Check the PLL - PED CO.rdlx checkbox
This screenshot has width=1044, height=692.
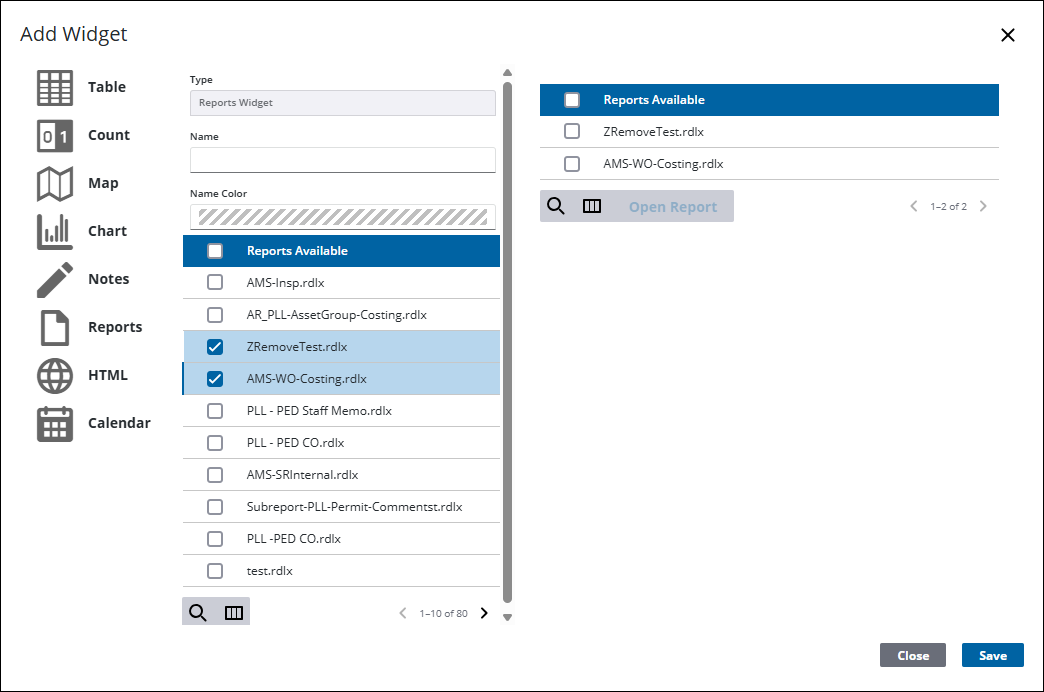(215, 442)
